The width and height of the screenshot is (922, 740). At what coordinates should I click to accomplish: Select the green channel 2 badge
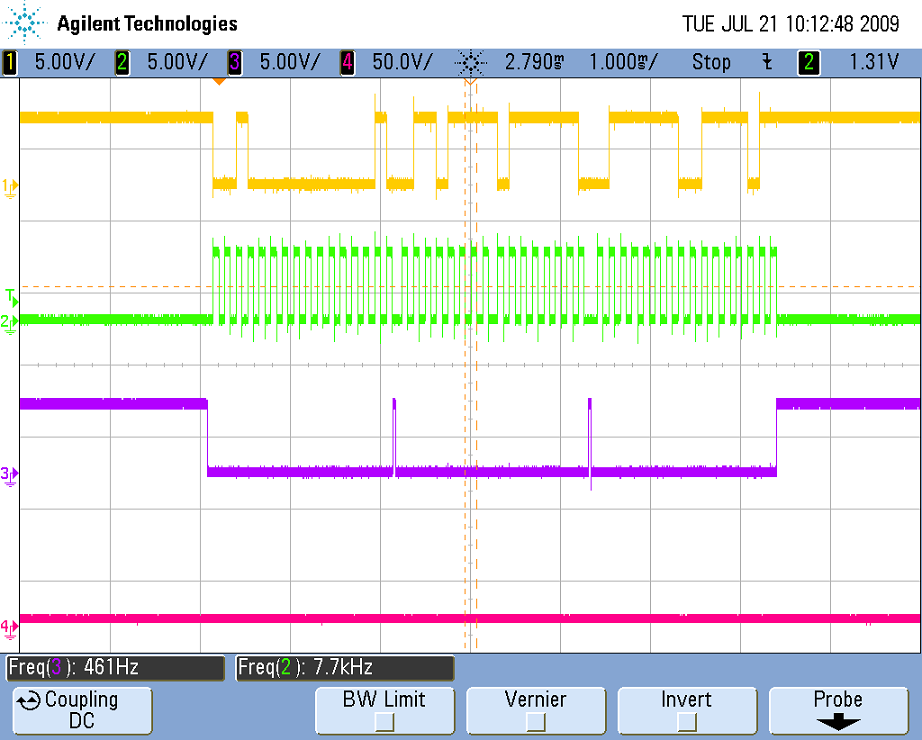[122, 62]
